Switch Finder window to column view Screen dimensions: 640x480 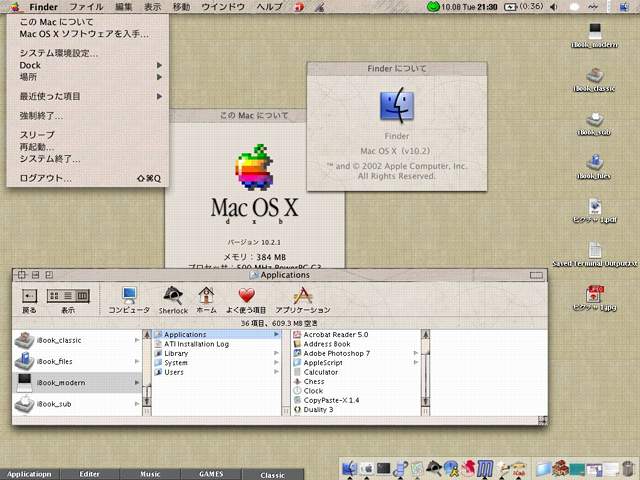coord(82,296)
